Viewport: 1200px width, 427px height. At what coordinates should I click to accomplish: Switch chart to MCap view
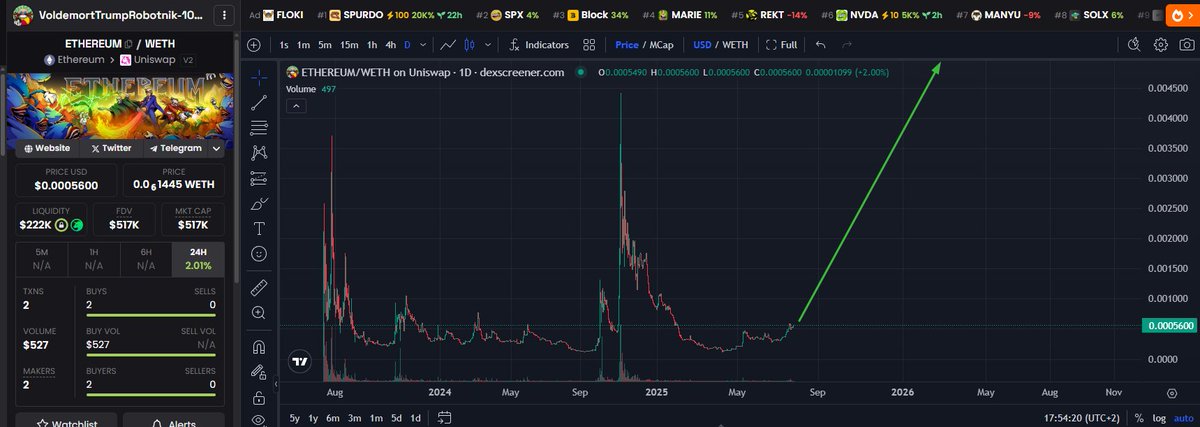coord(661,45)
